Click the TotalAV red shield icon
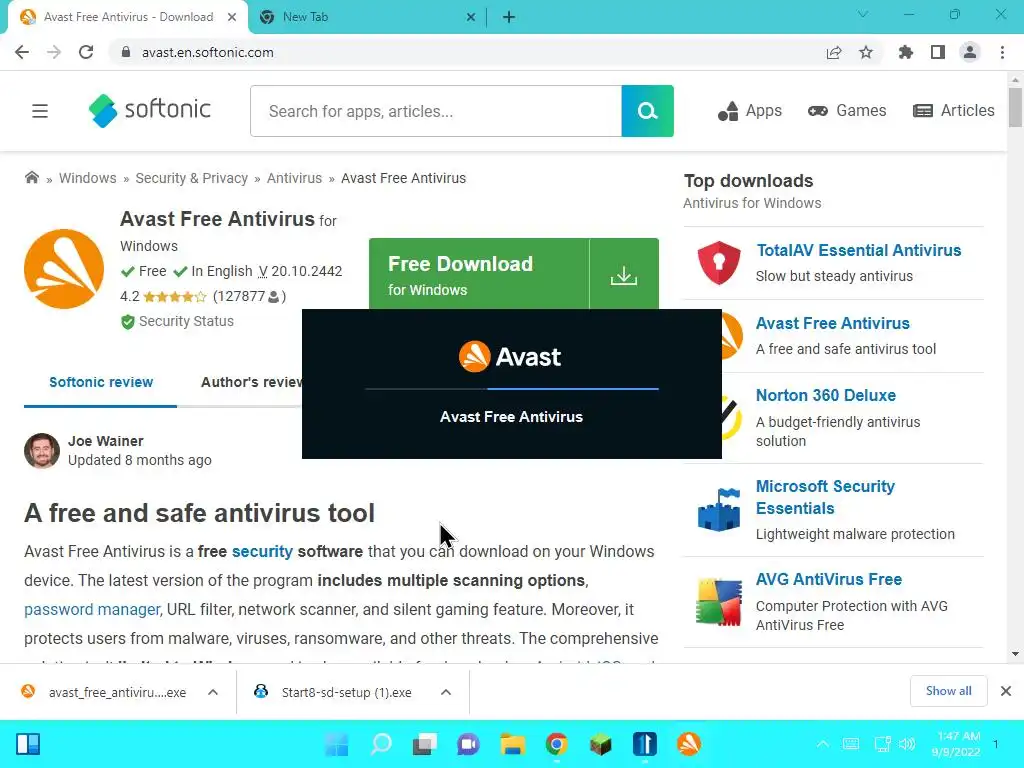This screenshot has width=1024, height=768. (719, 263)
